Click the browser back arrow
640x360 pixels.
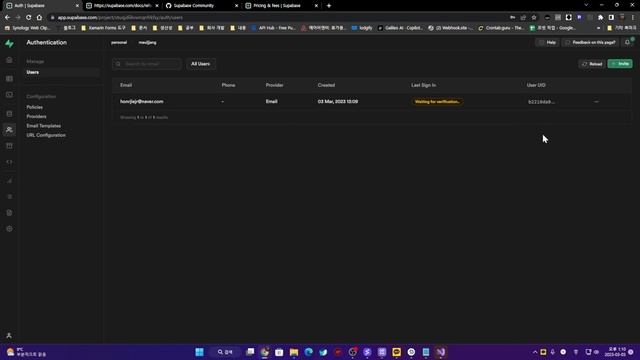pos(7,18)
